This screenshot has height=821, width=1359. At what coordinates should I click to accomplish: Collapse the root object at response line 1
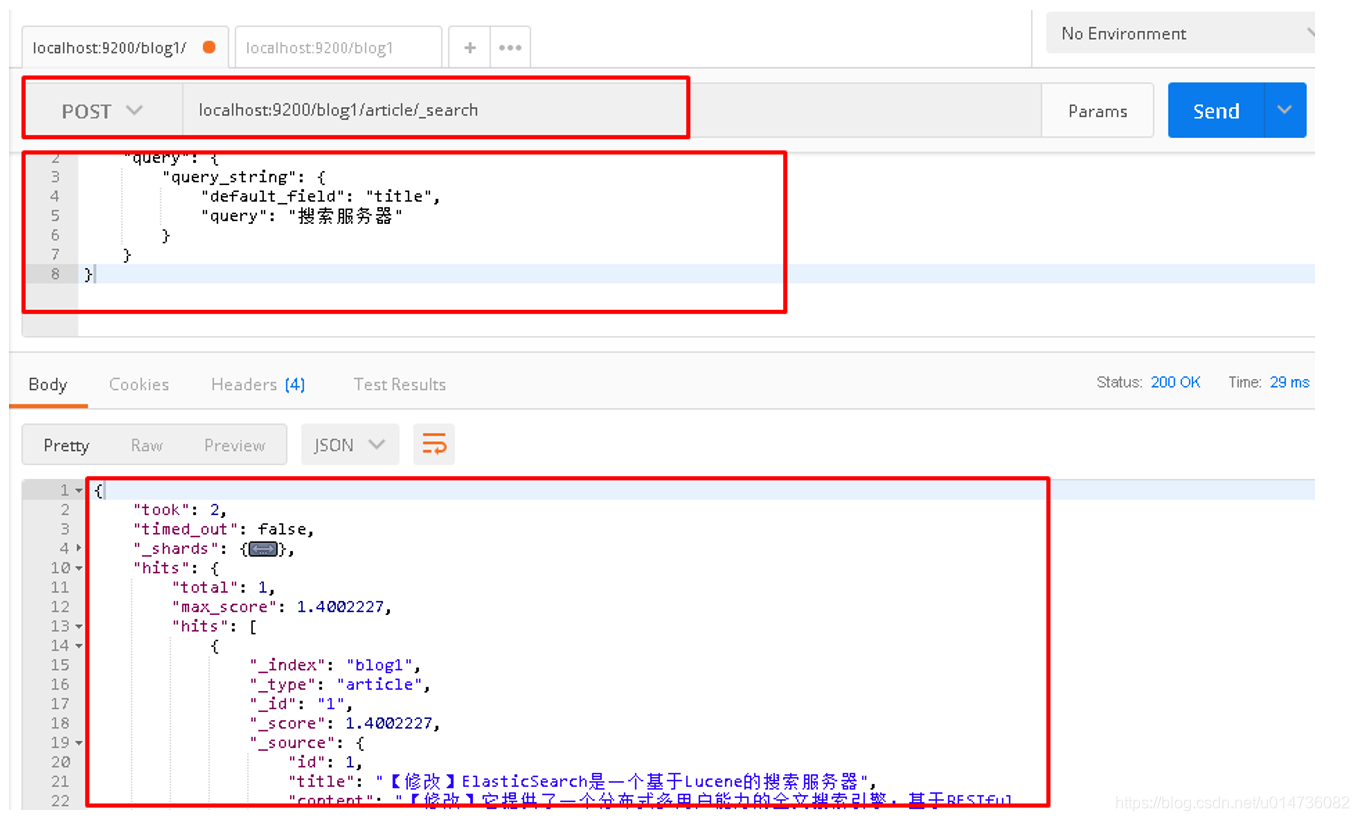click(79, 490)
